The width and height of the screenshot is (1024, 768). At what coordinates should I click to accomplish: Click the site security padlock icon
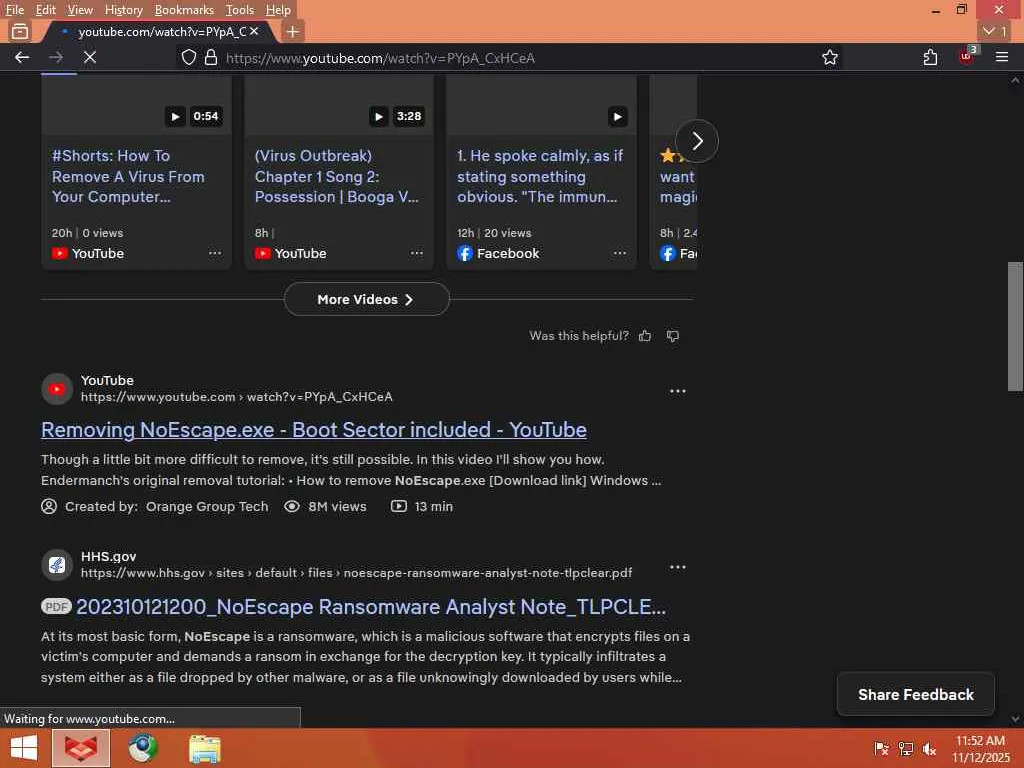pyautogui.click(x=210, y=57)
